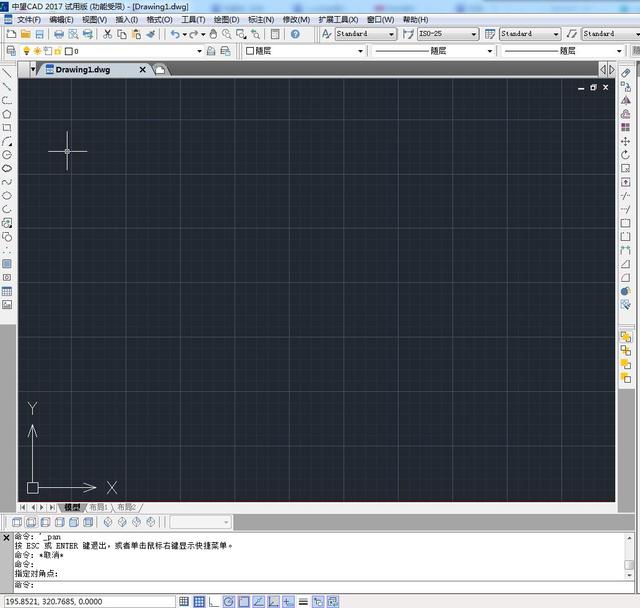Open the Hatch tool
This screenshot has width=640, height=608.
[7, 264]
